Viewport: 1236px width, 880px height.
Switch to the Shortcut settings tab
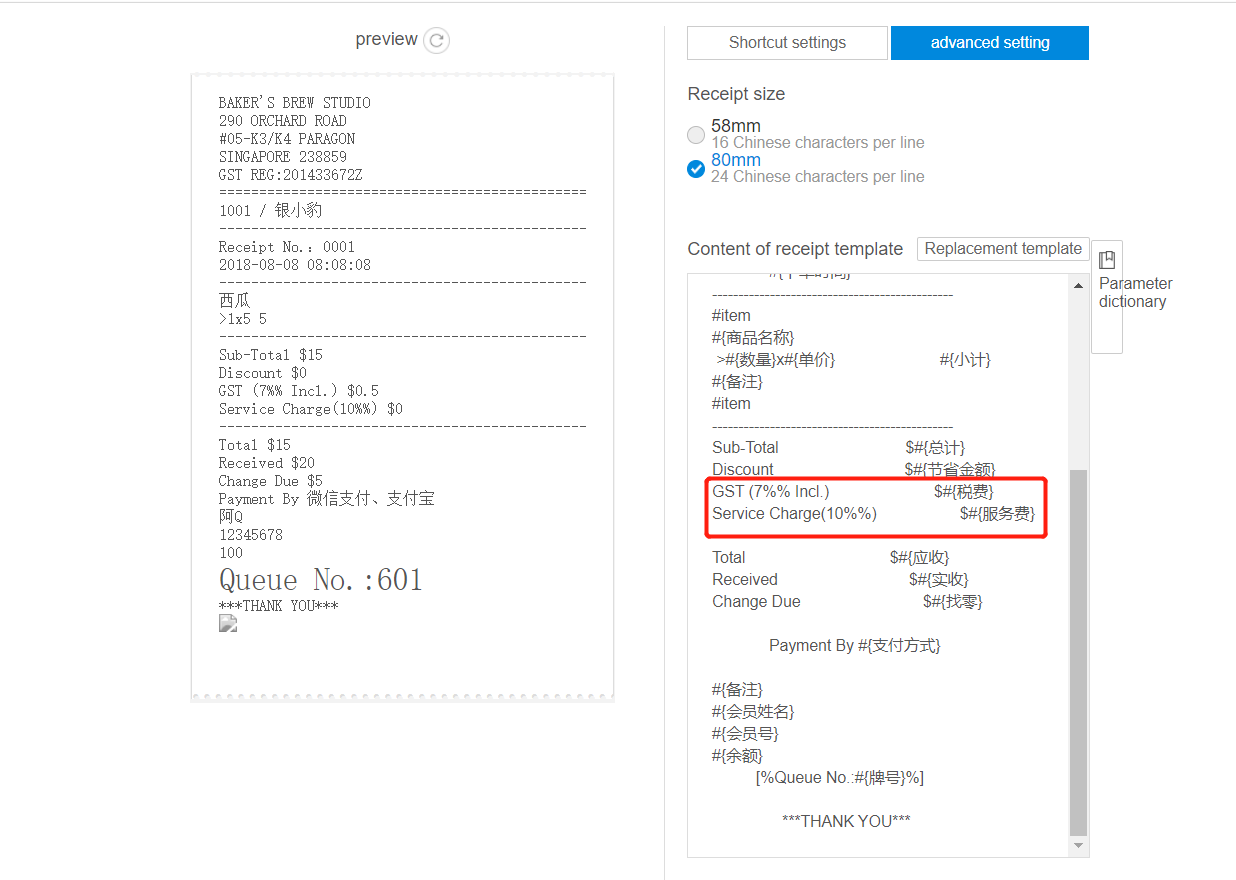[x=787, y=43]
